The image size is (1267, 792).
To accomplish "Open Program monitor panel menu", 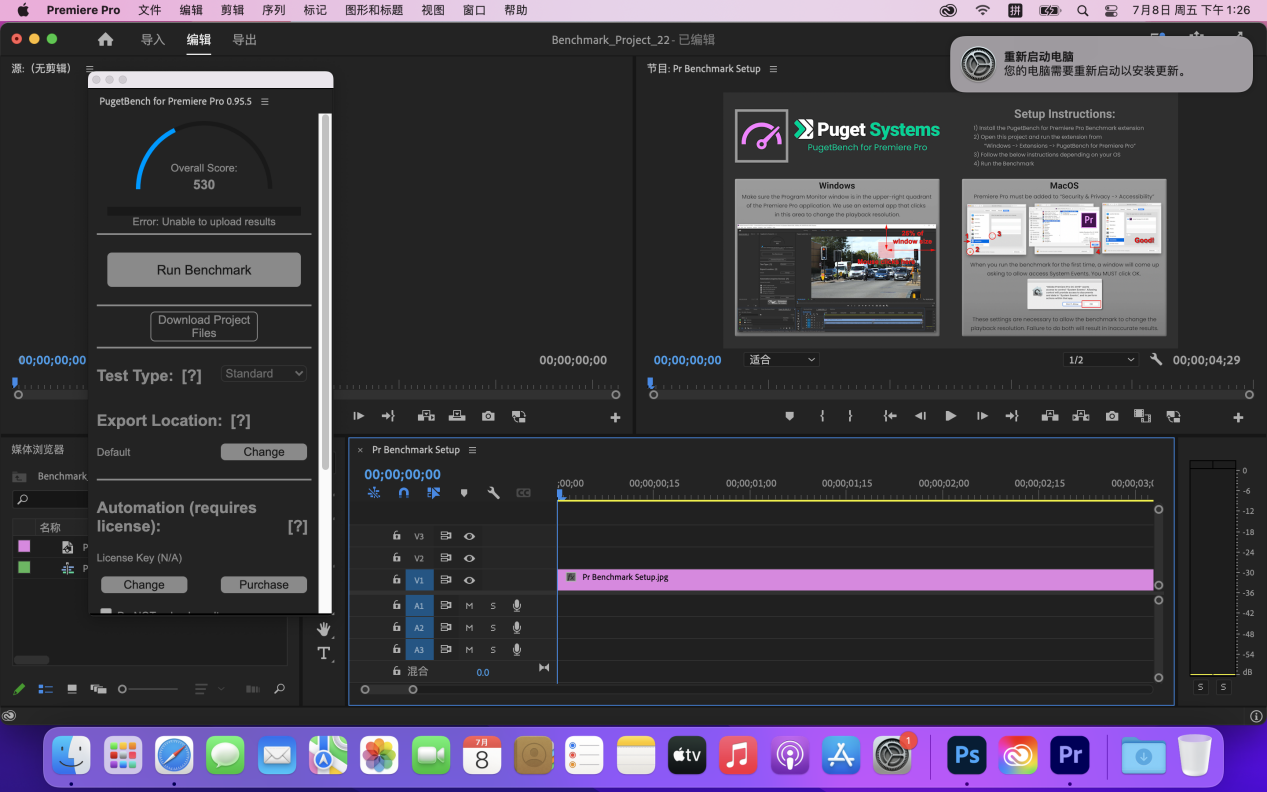I will pyautogui.click(x=774, y=69).
